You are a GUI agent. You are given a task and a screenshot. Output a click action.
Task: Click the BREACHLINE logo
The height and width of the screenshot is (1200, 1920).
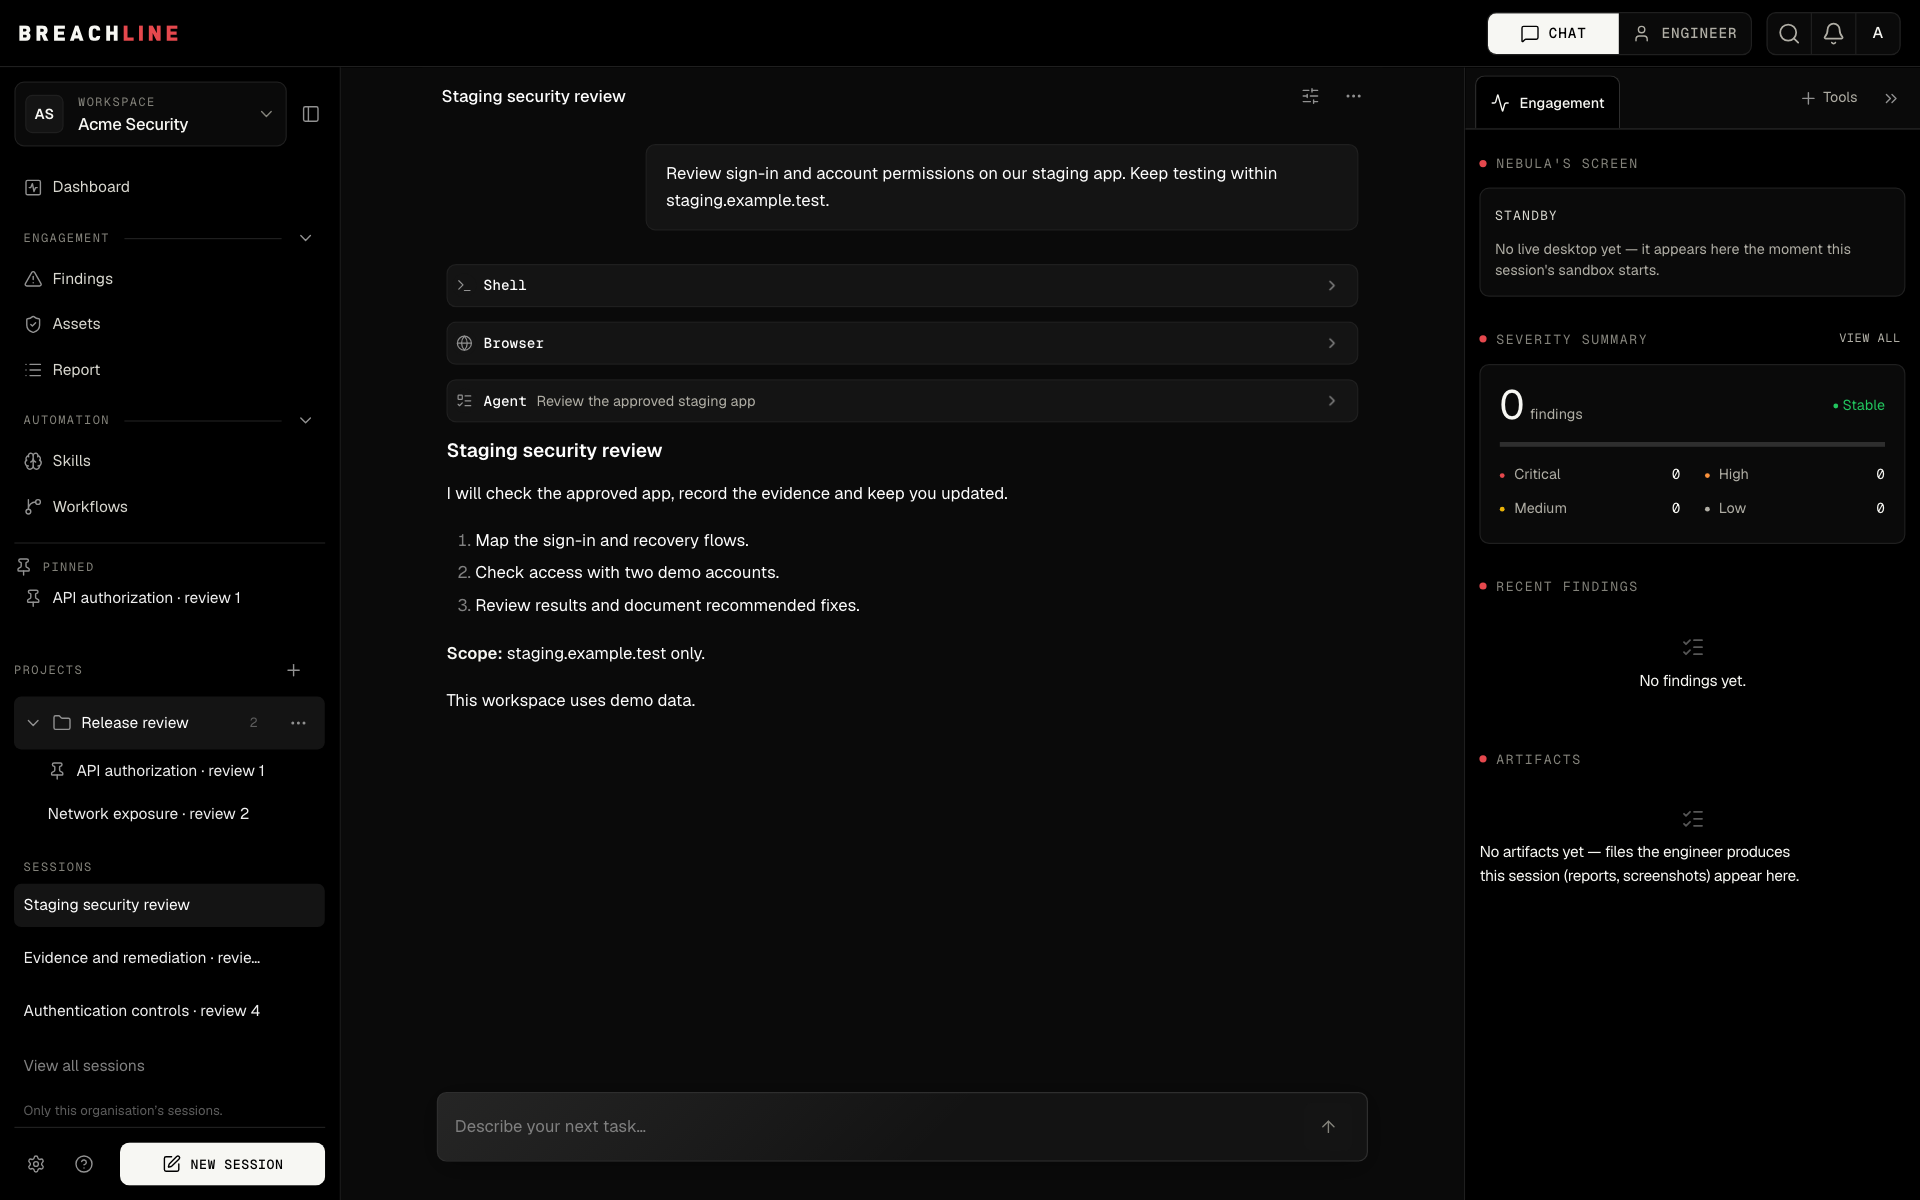point(99,34)
